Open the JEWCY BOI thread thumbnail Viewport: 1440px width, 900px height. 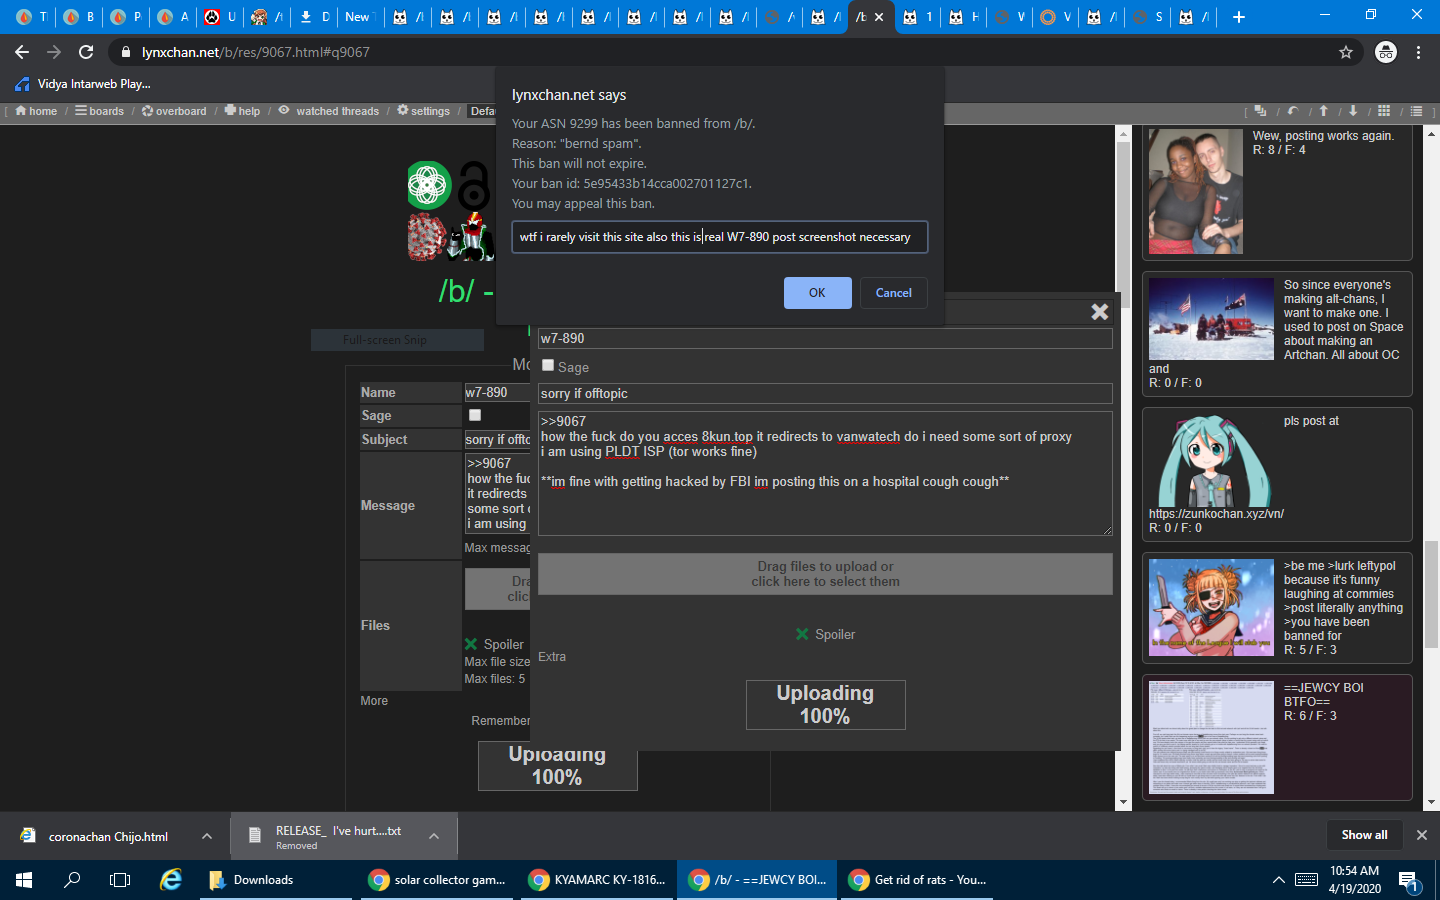pos(1211,737)
